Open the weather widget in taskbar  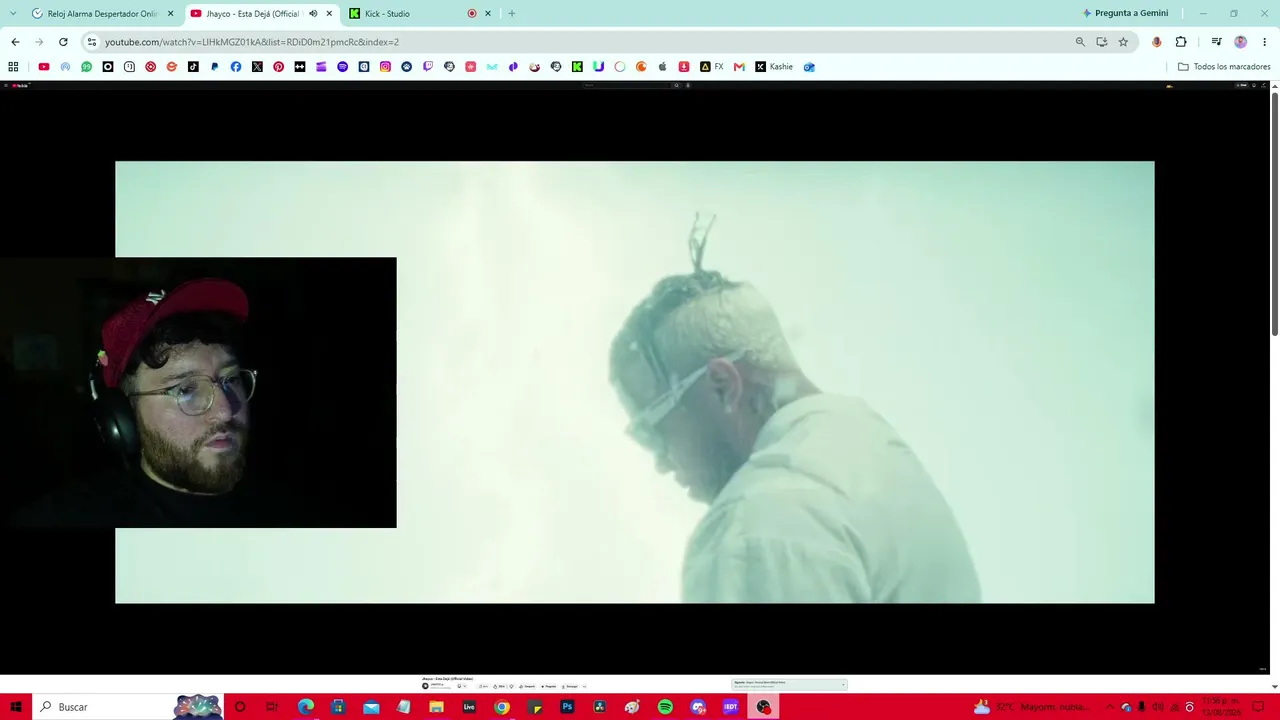click(1032, 707)
